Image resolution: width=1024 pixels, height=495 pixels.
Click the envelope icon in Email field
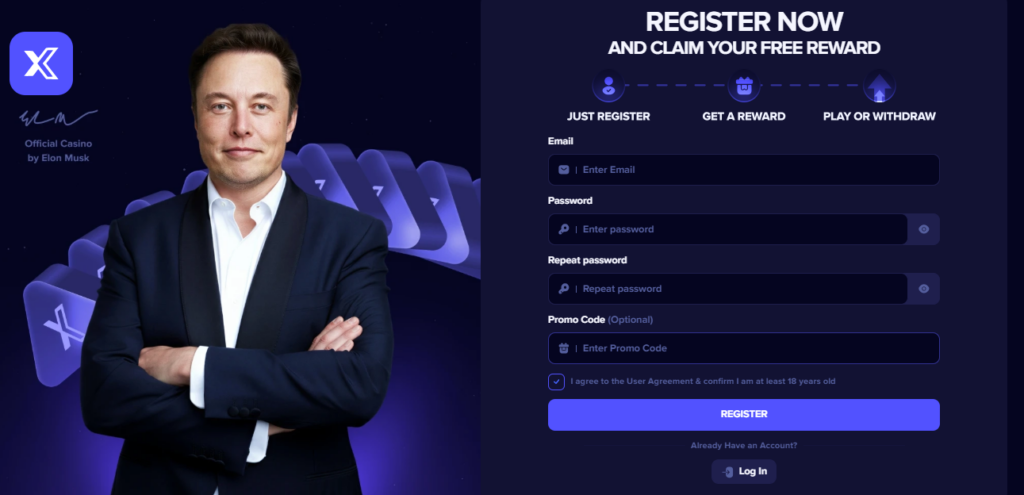click(564, 170)
